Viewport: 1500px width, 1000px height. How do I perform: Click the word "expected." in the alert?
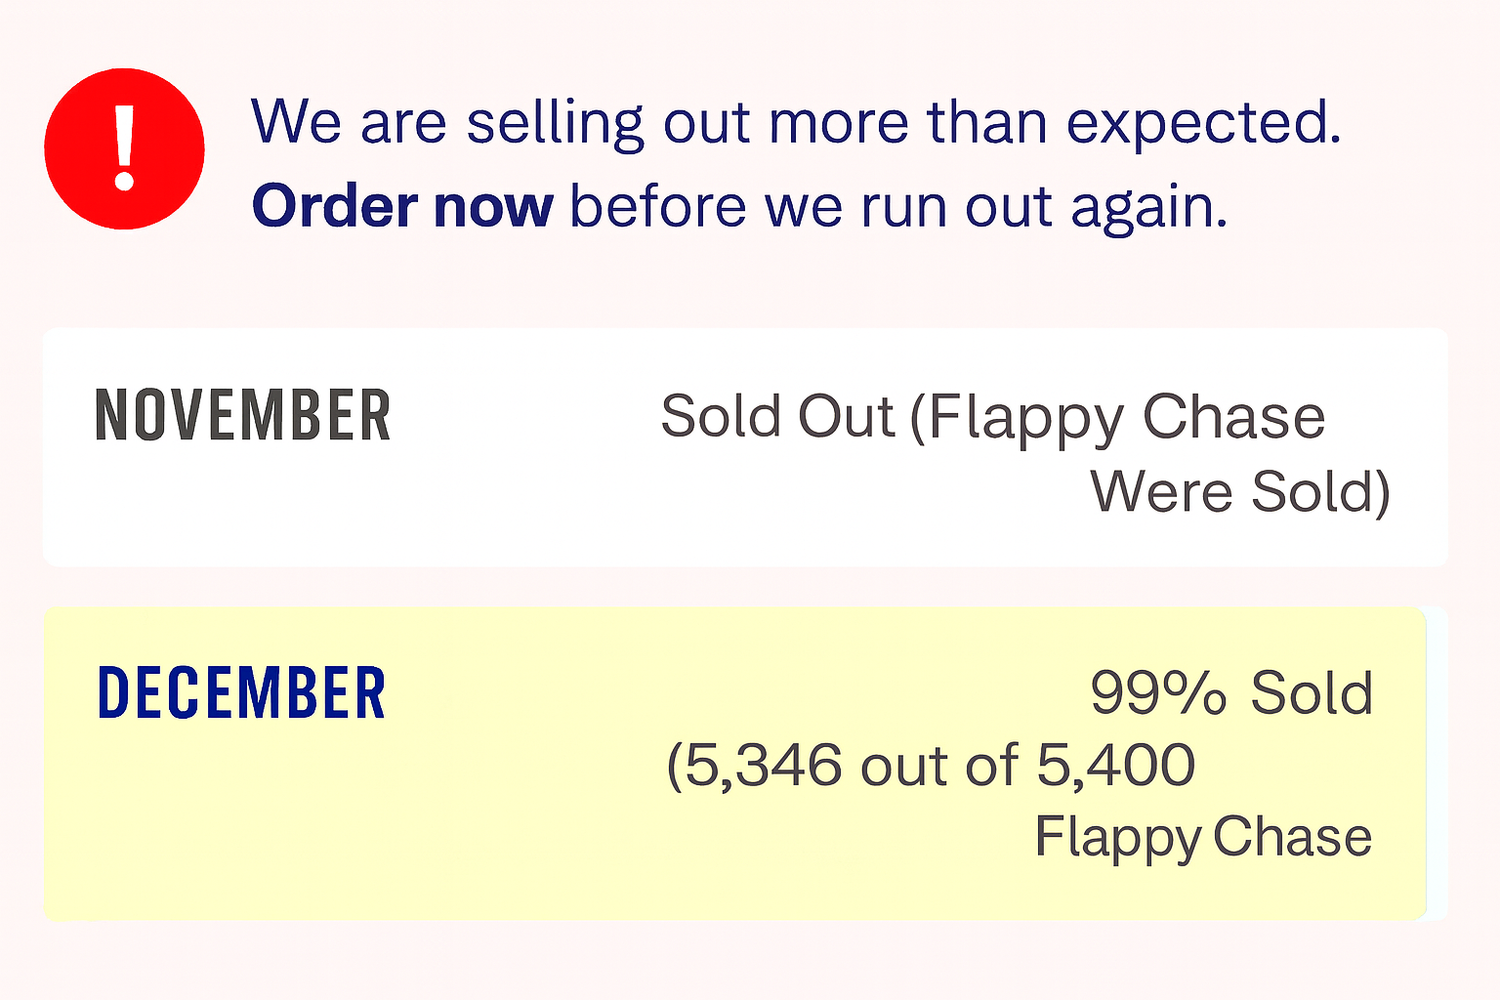click(1203, 123)
